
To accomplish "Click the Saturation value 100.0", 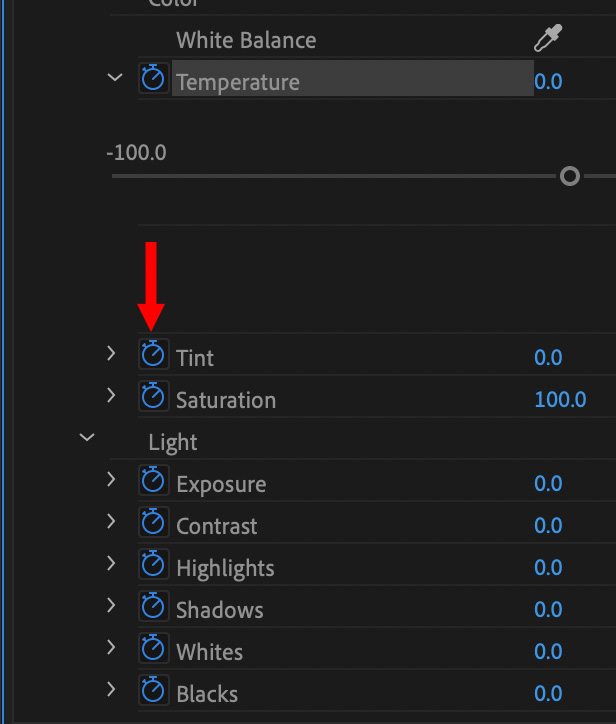I will (x=560, y=400).
